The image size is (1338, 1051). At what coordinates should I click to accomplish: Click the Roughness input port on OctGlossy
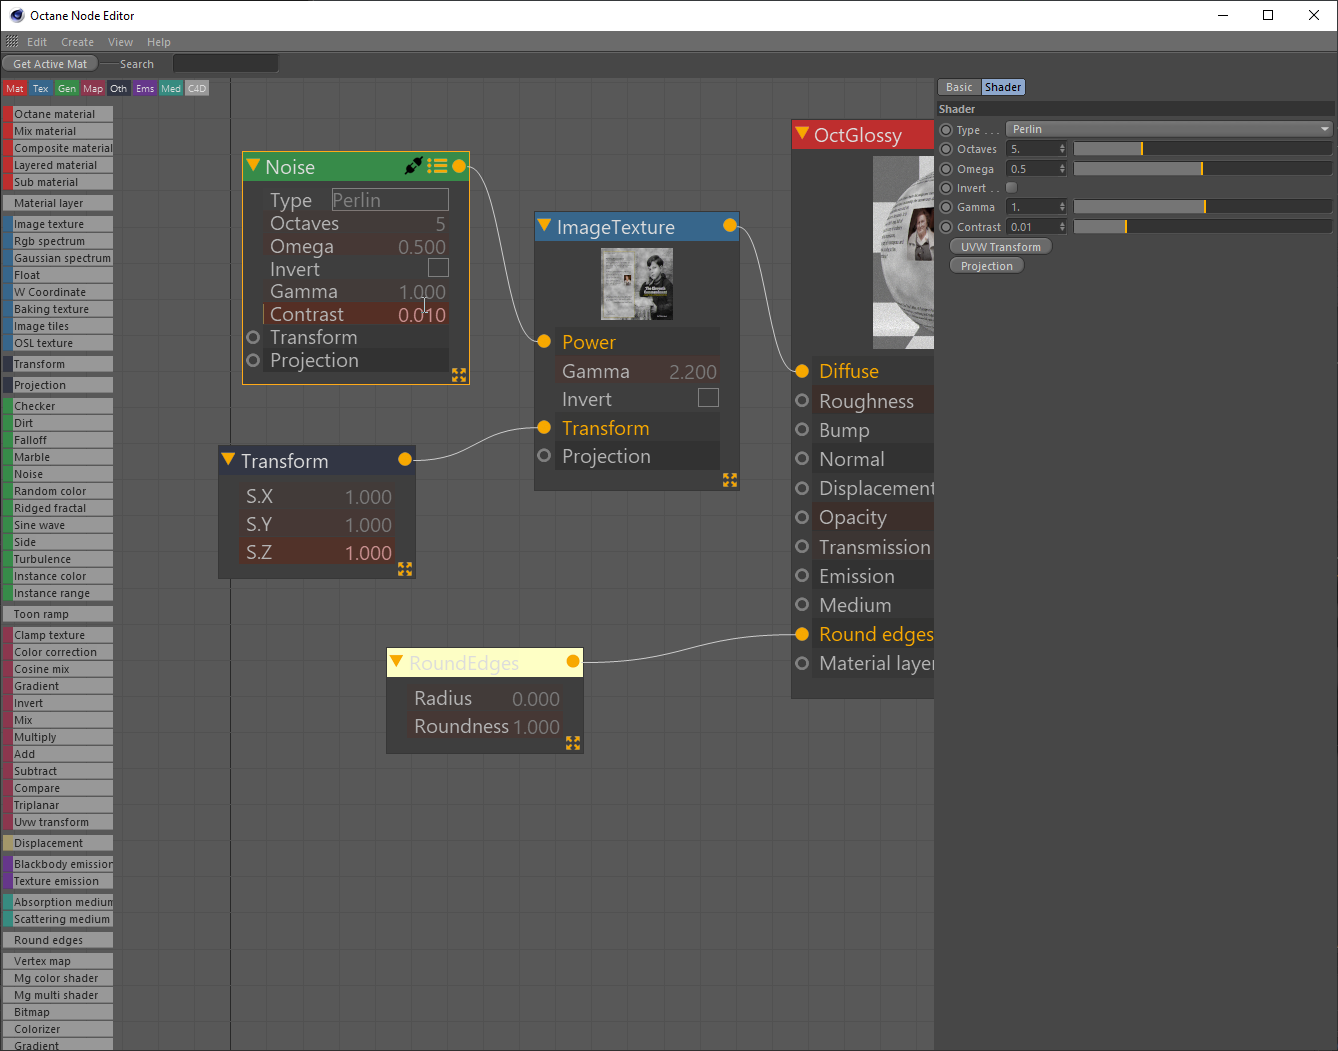point(802,401)
